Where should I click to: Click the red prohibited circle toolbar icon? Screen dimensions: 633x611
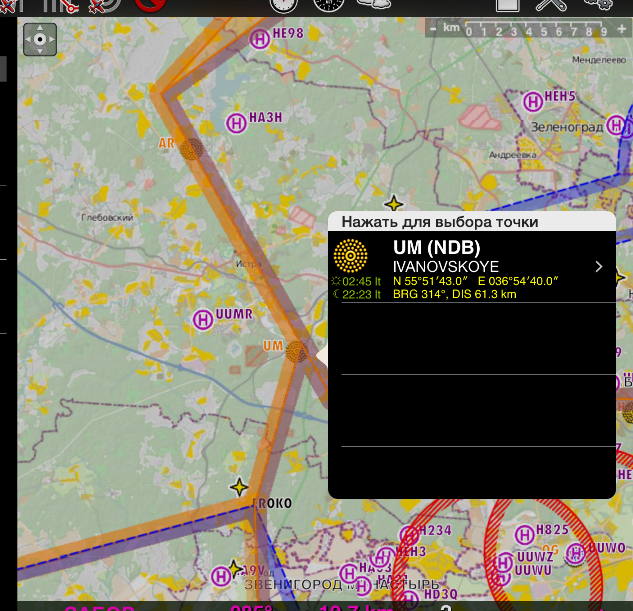click(x=150, y=5)
